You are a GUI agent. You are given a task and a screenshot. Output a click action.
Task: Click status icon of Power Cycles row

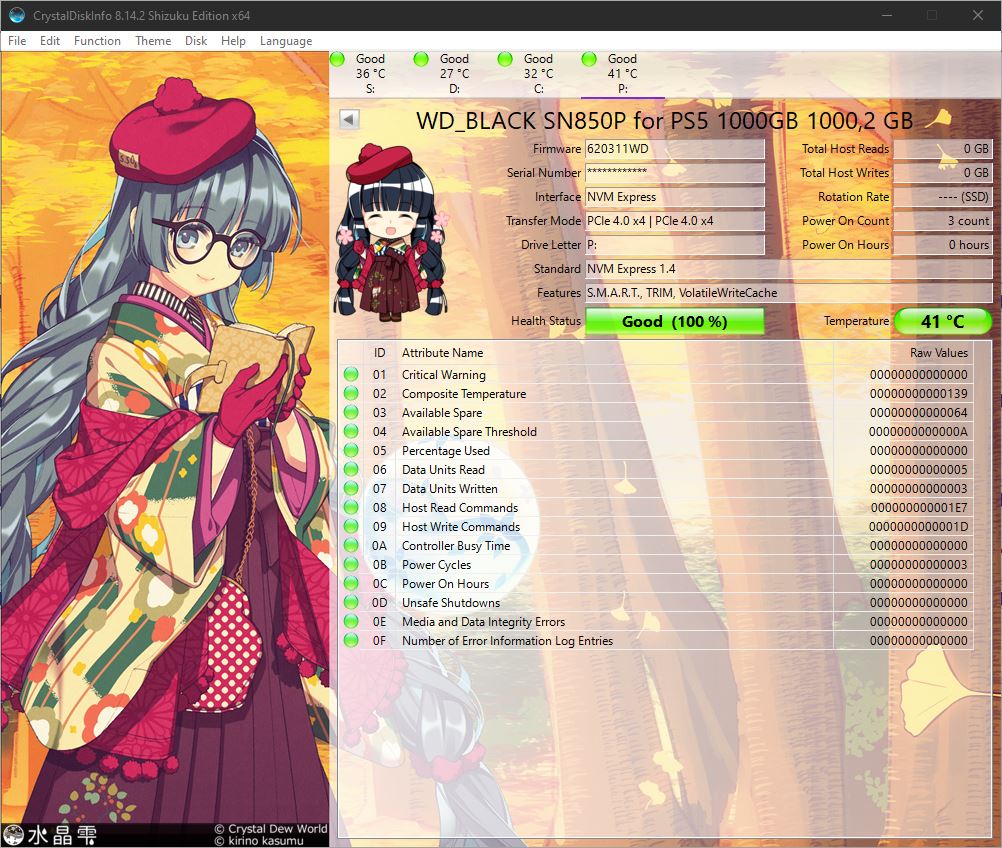pyautogui.click(x=351, y=564)
